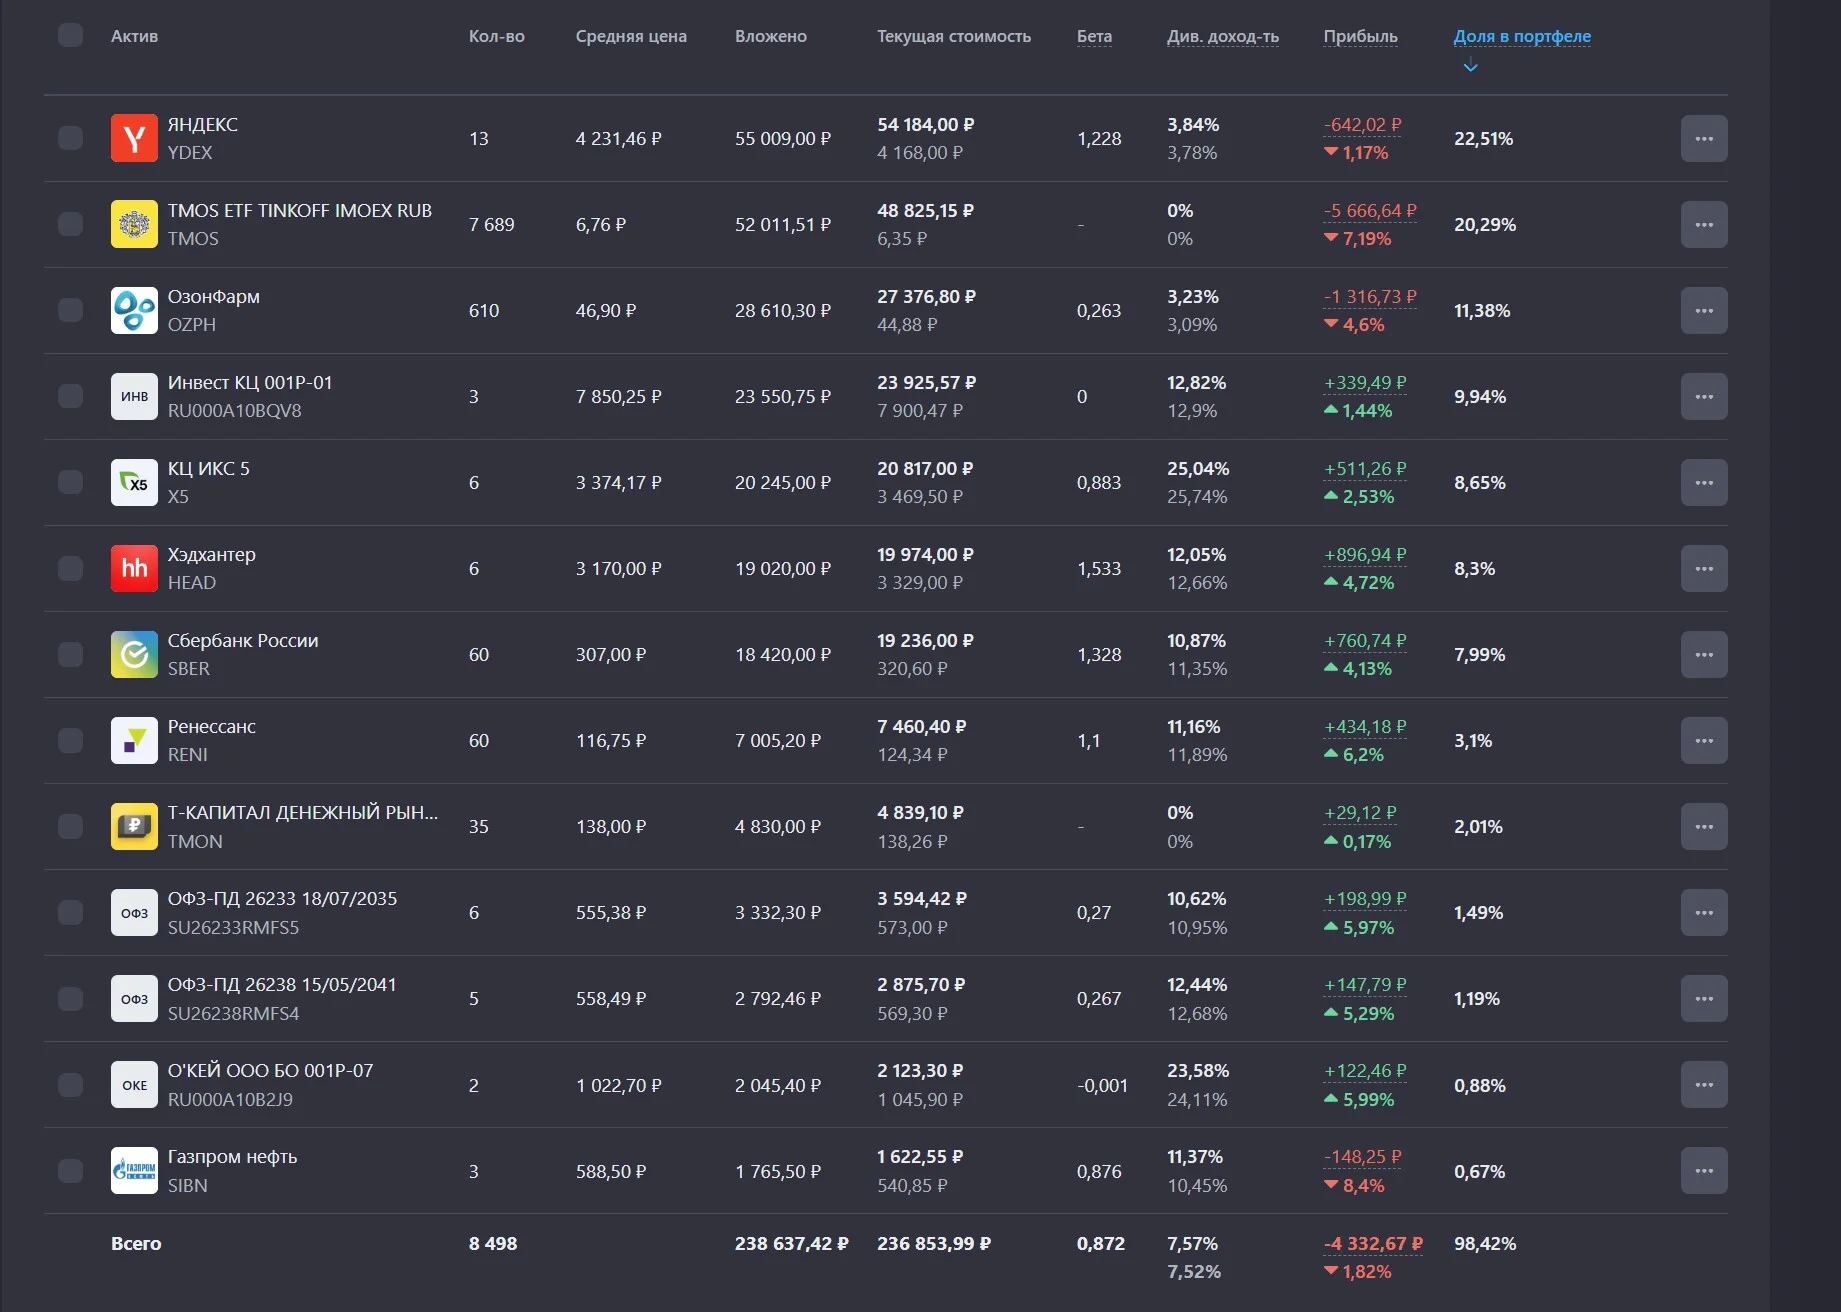The width and height of the screenshot is (1841, 1312).
Task: Click the Кол-во column header
Action: click(497, 36)
